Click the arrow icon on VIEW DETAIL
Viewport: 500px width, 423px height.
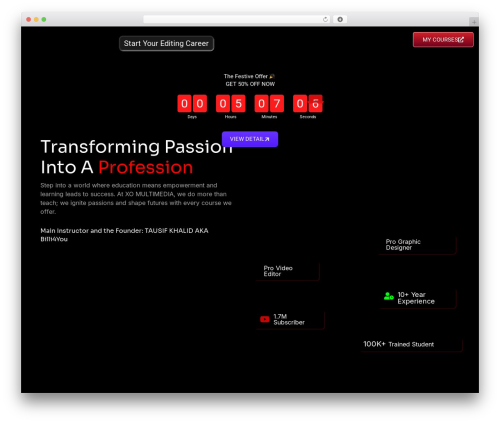click(267, 139)
